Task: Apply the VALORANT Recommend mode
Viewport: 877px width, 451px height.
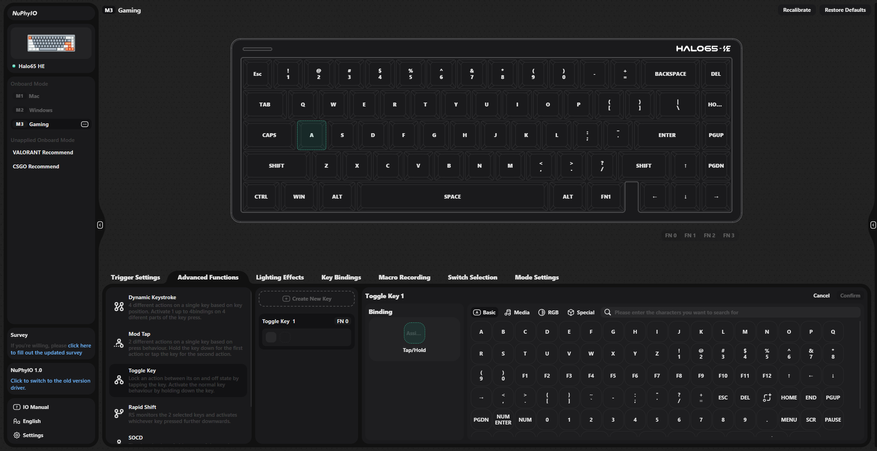Action: pos(43,152)
